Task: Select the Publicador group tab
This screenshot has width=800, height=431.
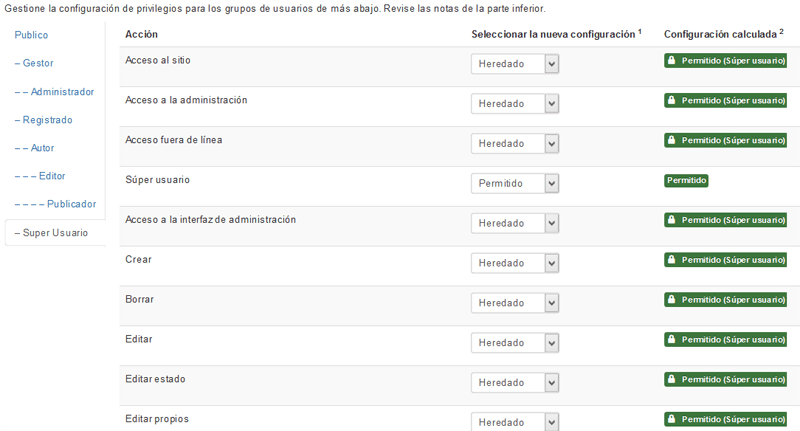Action: (x=56, y=204)
